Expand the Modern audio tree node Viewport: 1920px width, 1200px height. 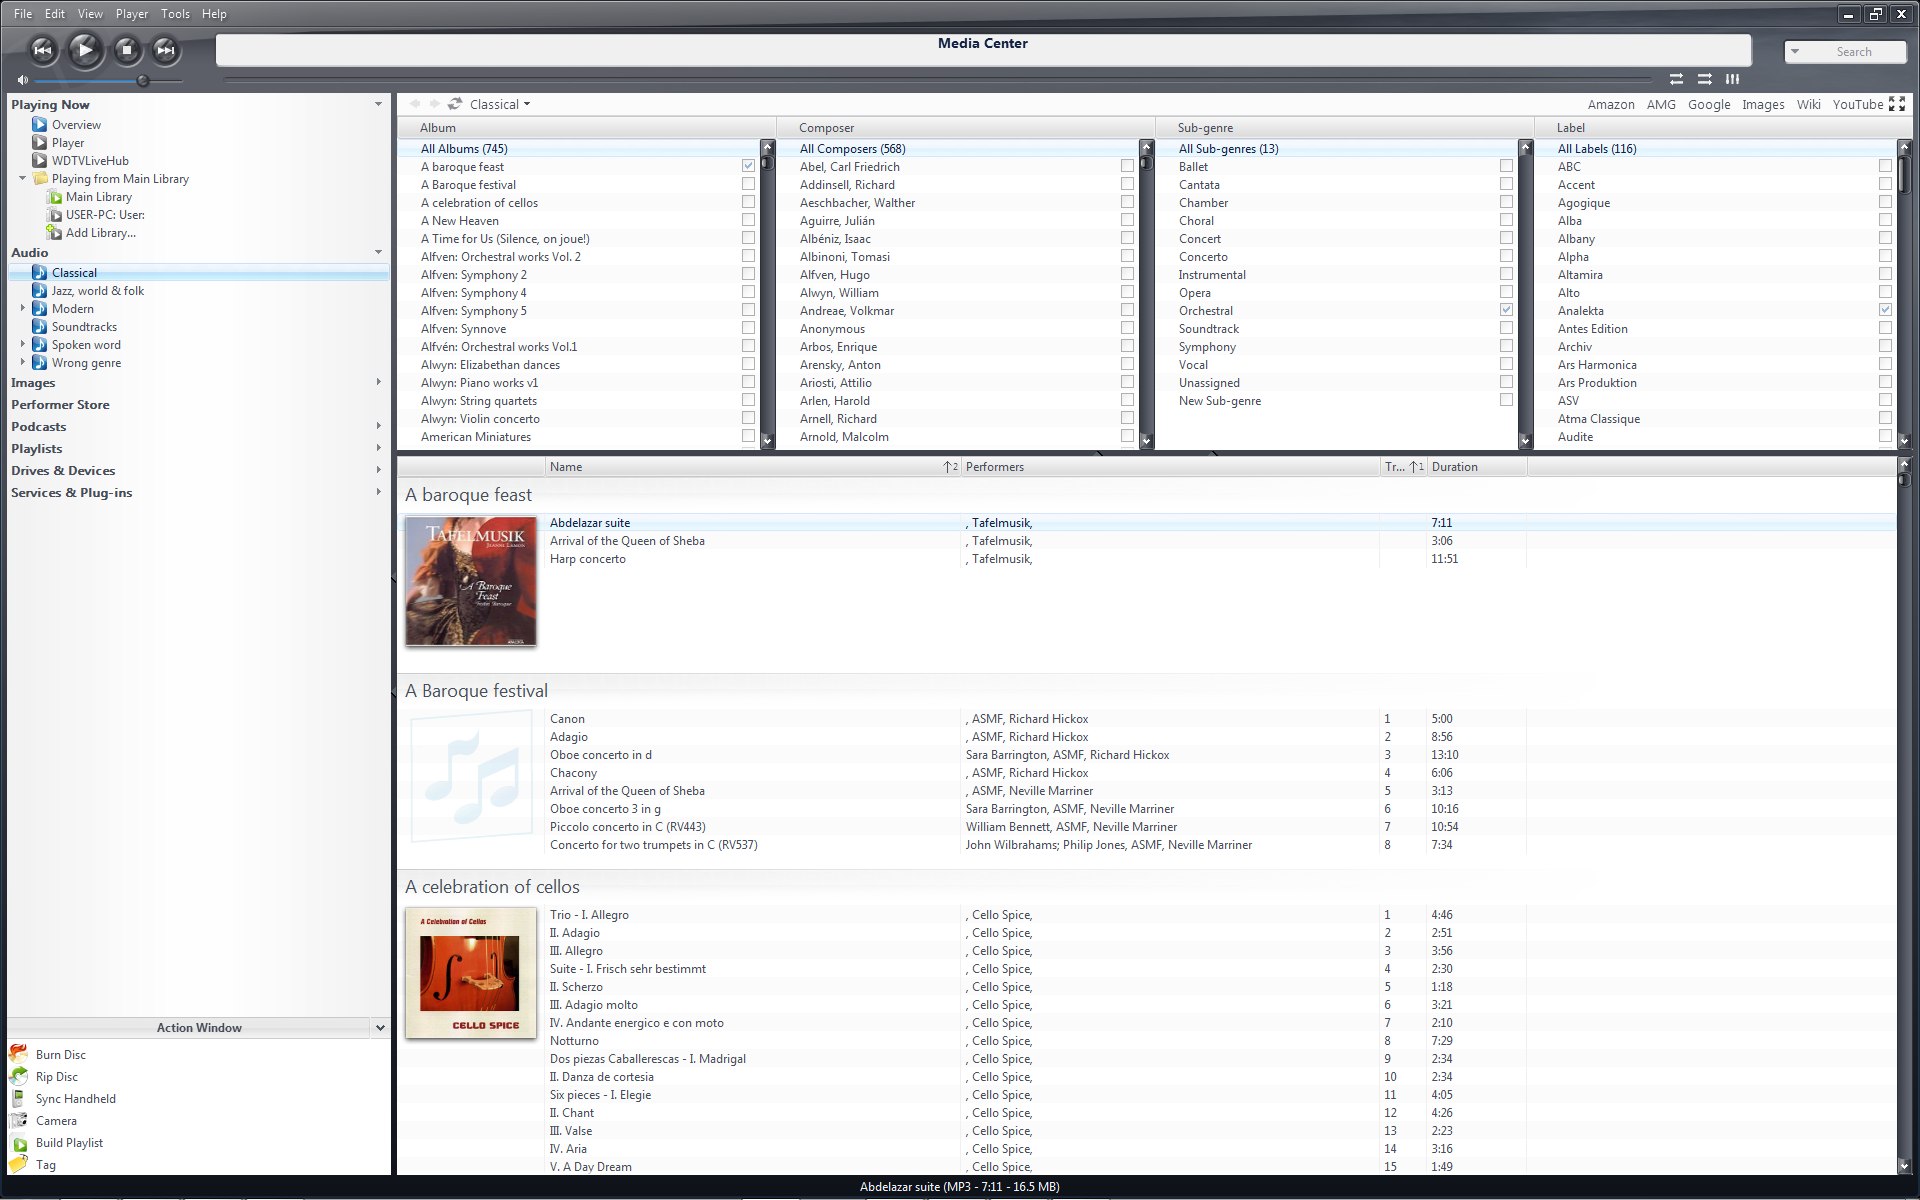(22, 309)
